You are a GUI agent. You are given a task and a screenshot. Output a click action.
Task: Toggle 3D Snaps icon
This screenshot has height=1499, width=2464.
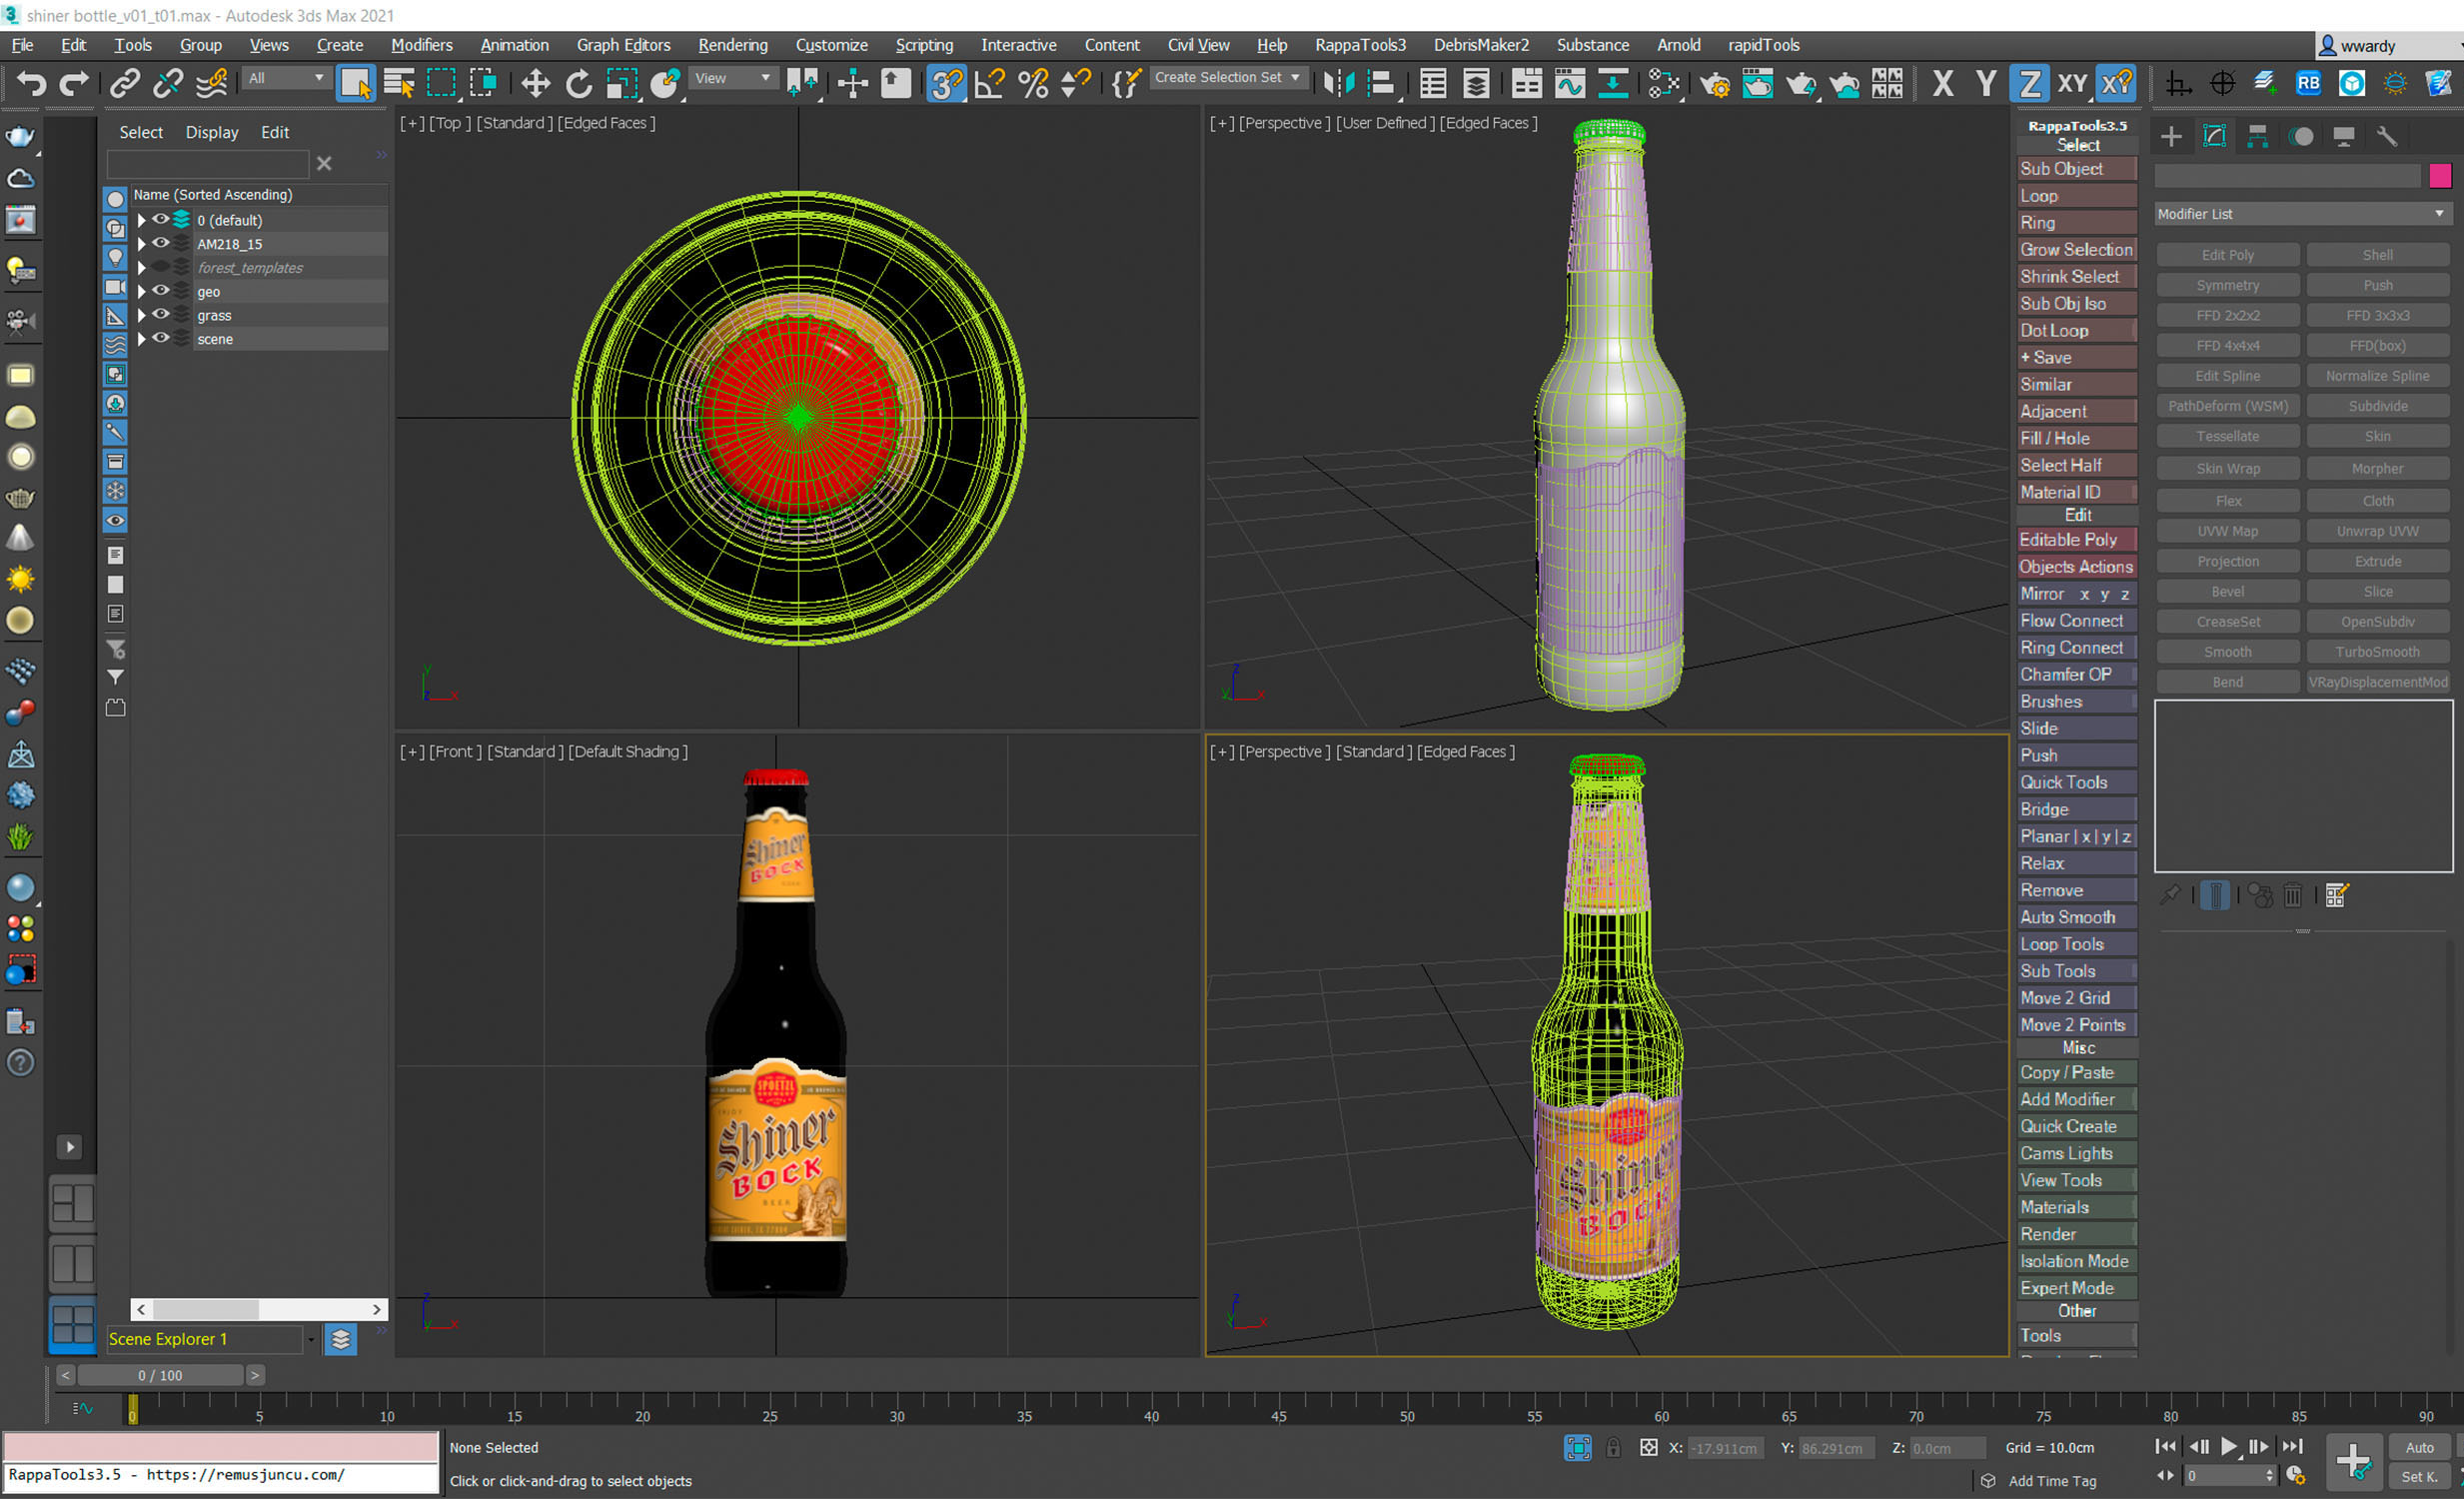tap(945, 83)
